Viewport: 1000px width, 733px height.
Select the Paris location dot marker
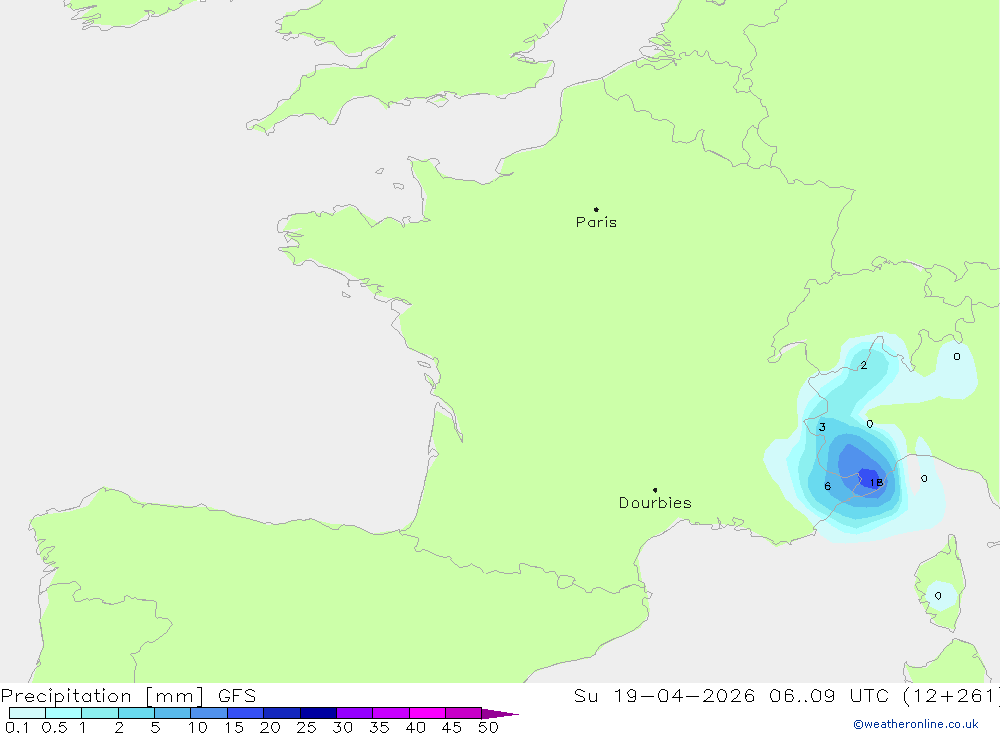coord(596,209)
